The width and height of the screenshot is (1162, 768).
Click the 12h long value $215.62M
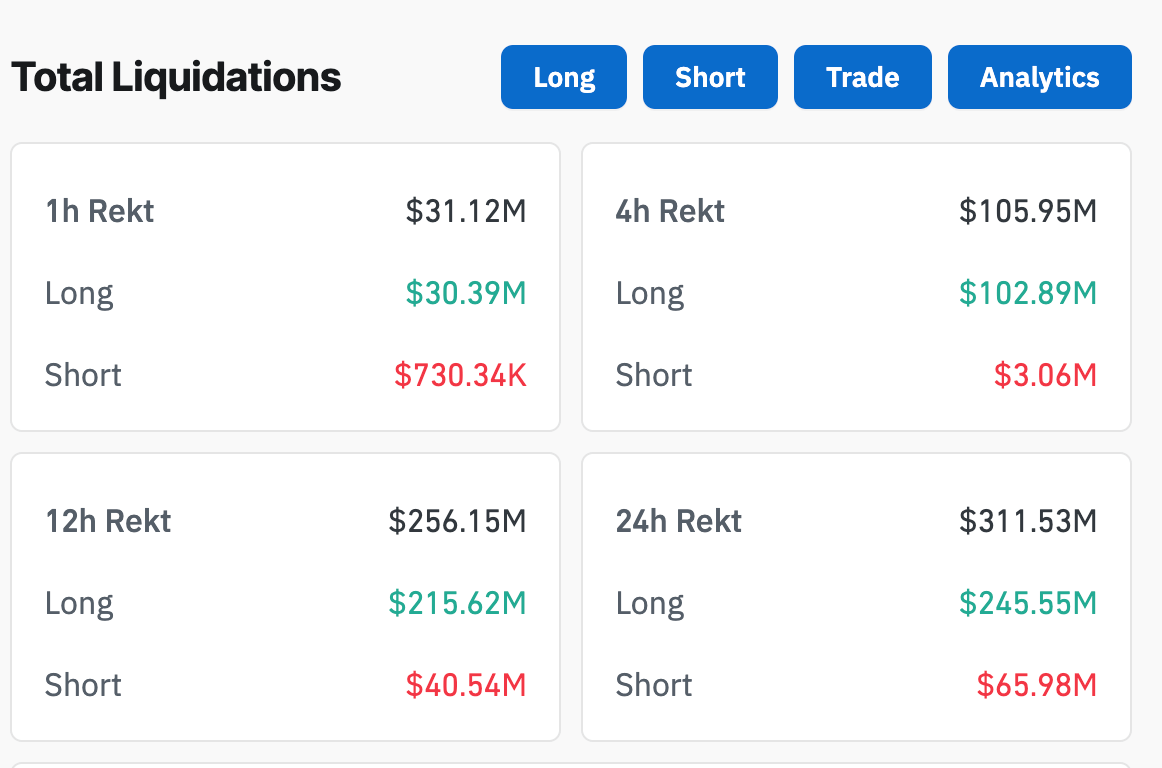pyautogui.click(x=458, y=603)
